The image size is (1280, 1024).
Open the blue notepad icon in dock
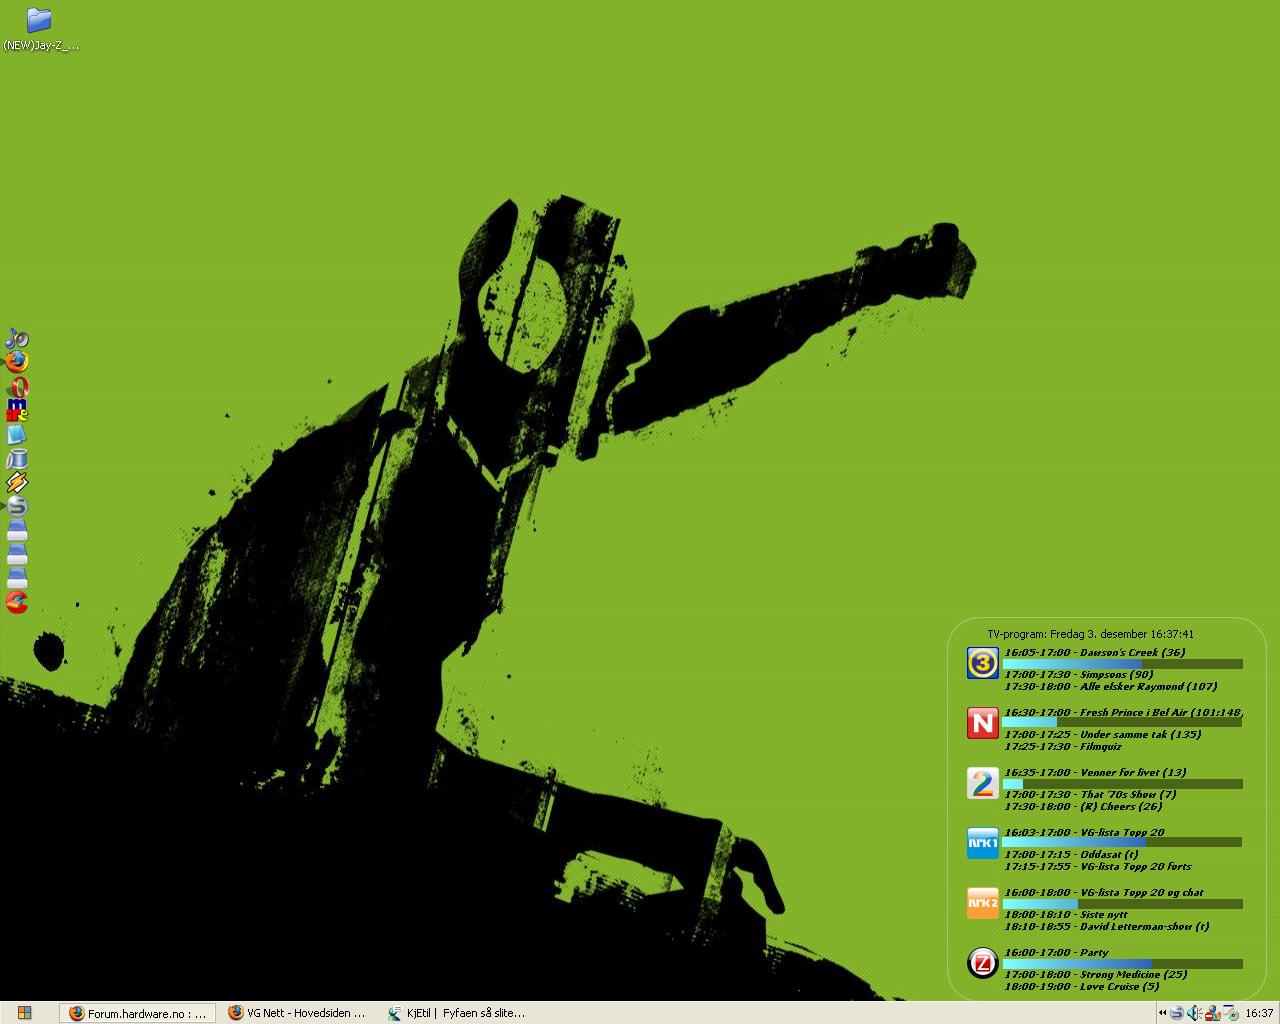pyautogui.click(x=17, y=435)
